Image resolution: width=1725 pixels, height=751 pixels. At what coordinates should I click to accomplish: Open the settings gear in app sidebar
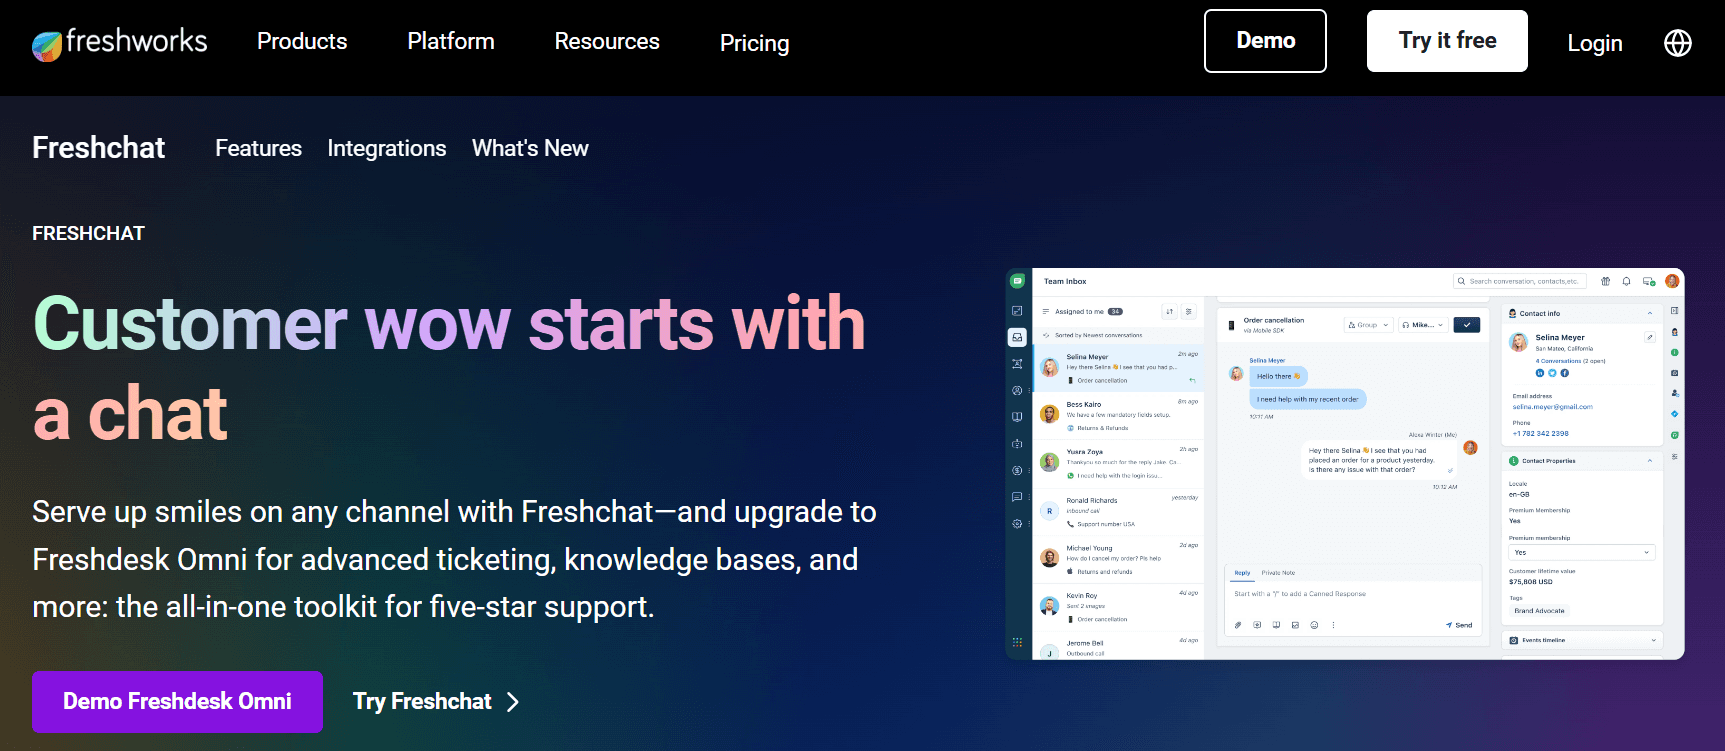1017,523
